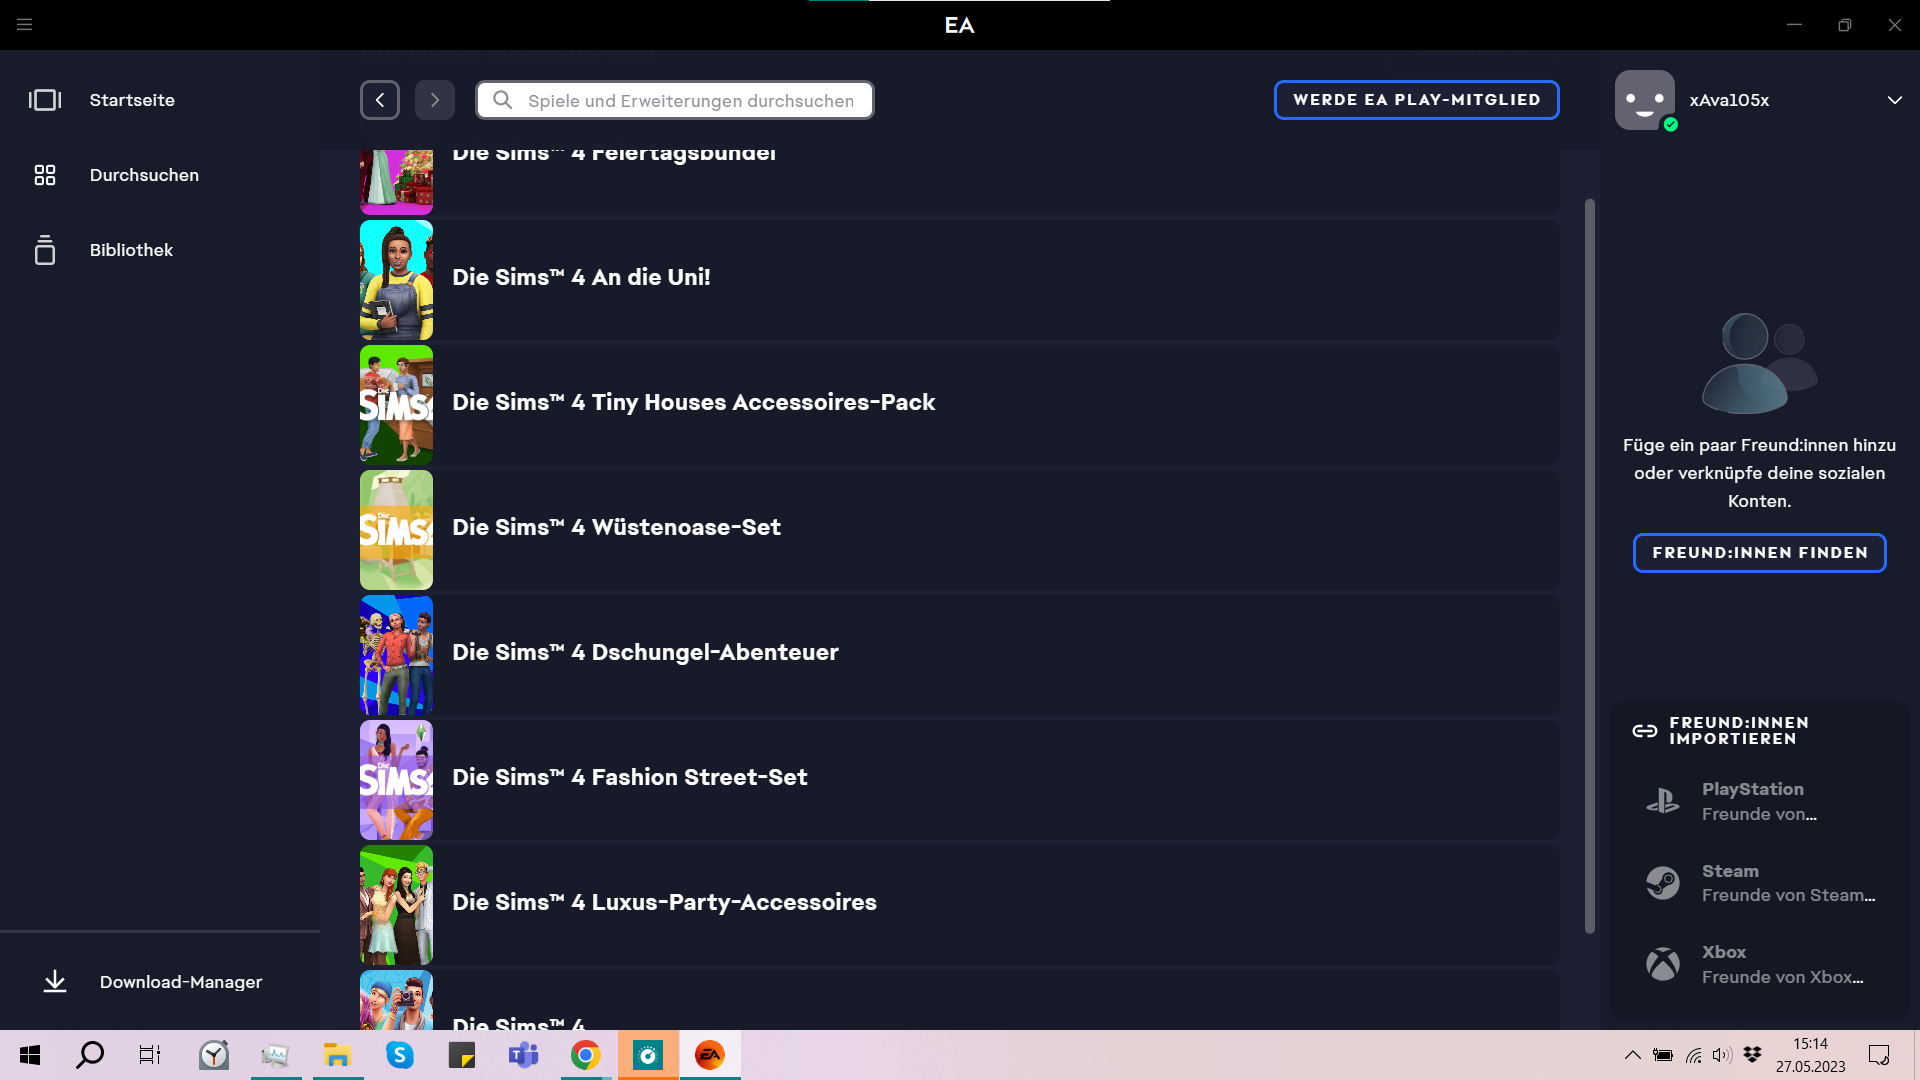The height and width of the screenshot is (1080, 1920).
Task: Click FREUND:INNEN FINDEN button
Action: [1759, 553]
